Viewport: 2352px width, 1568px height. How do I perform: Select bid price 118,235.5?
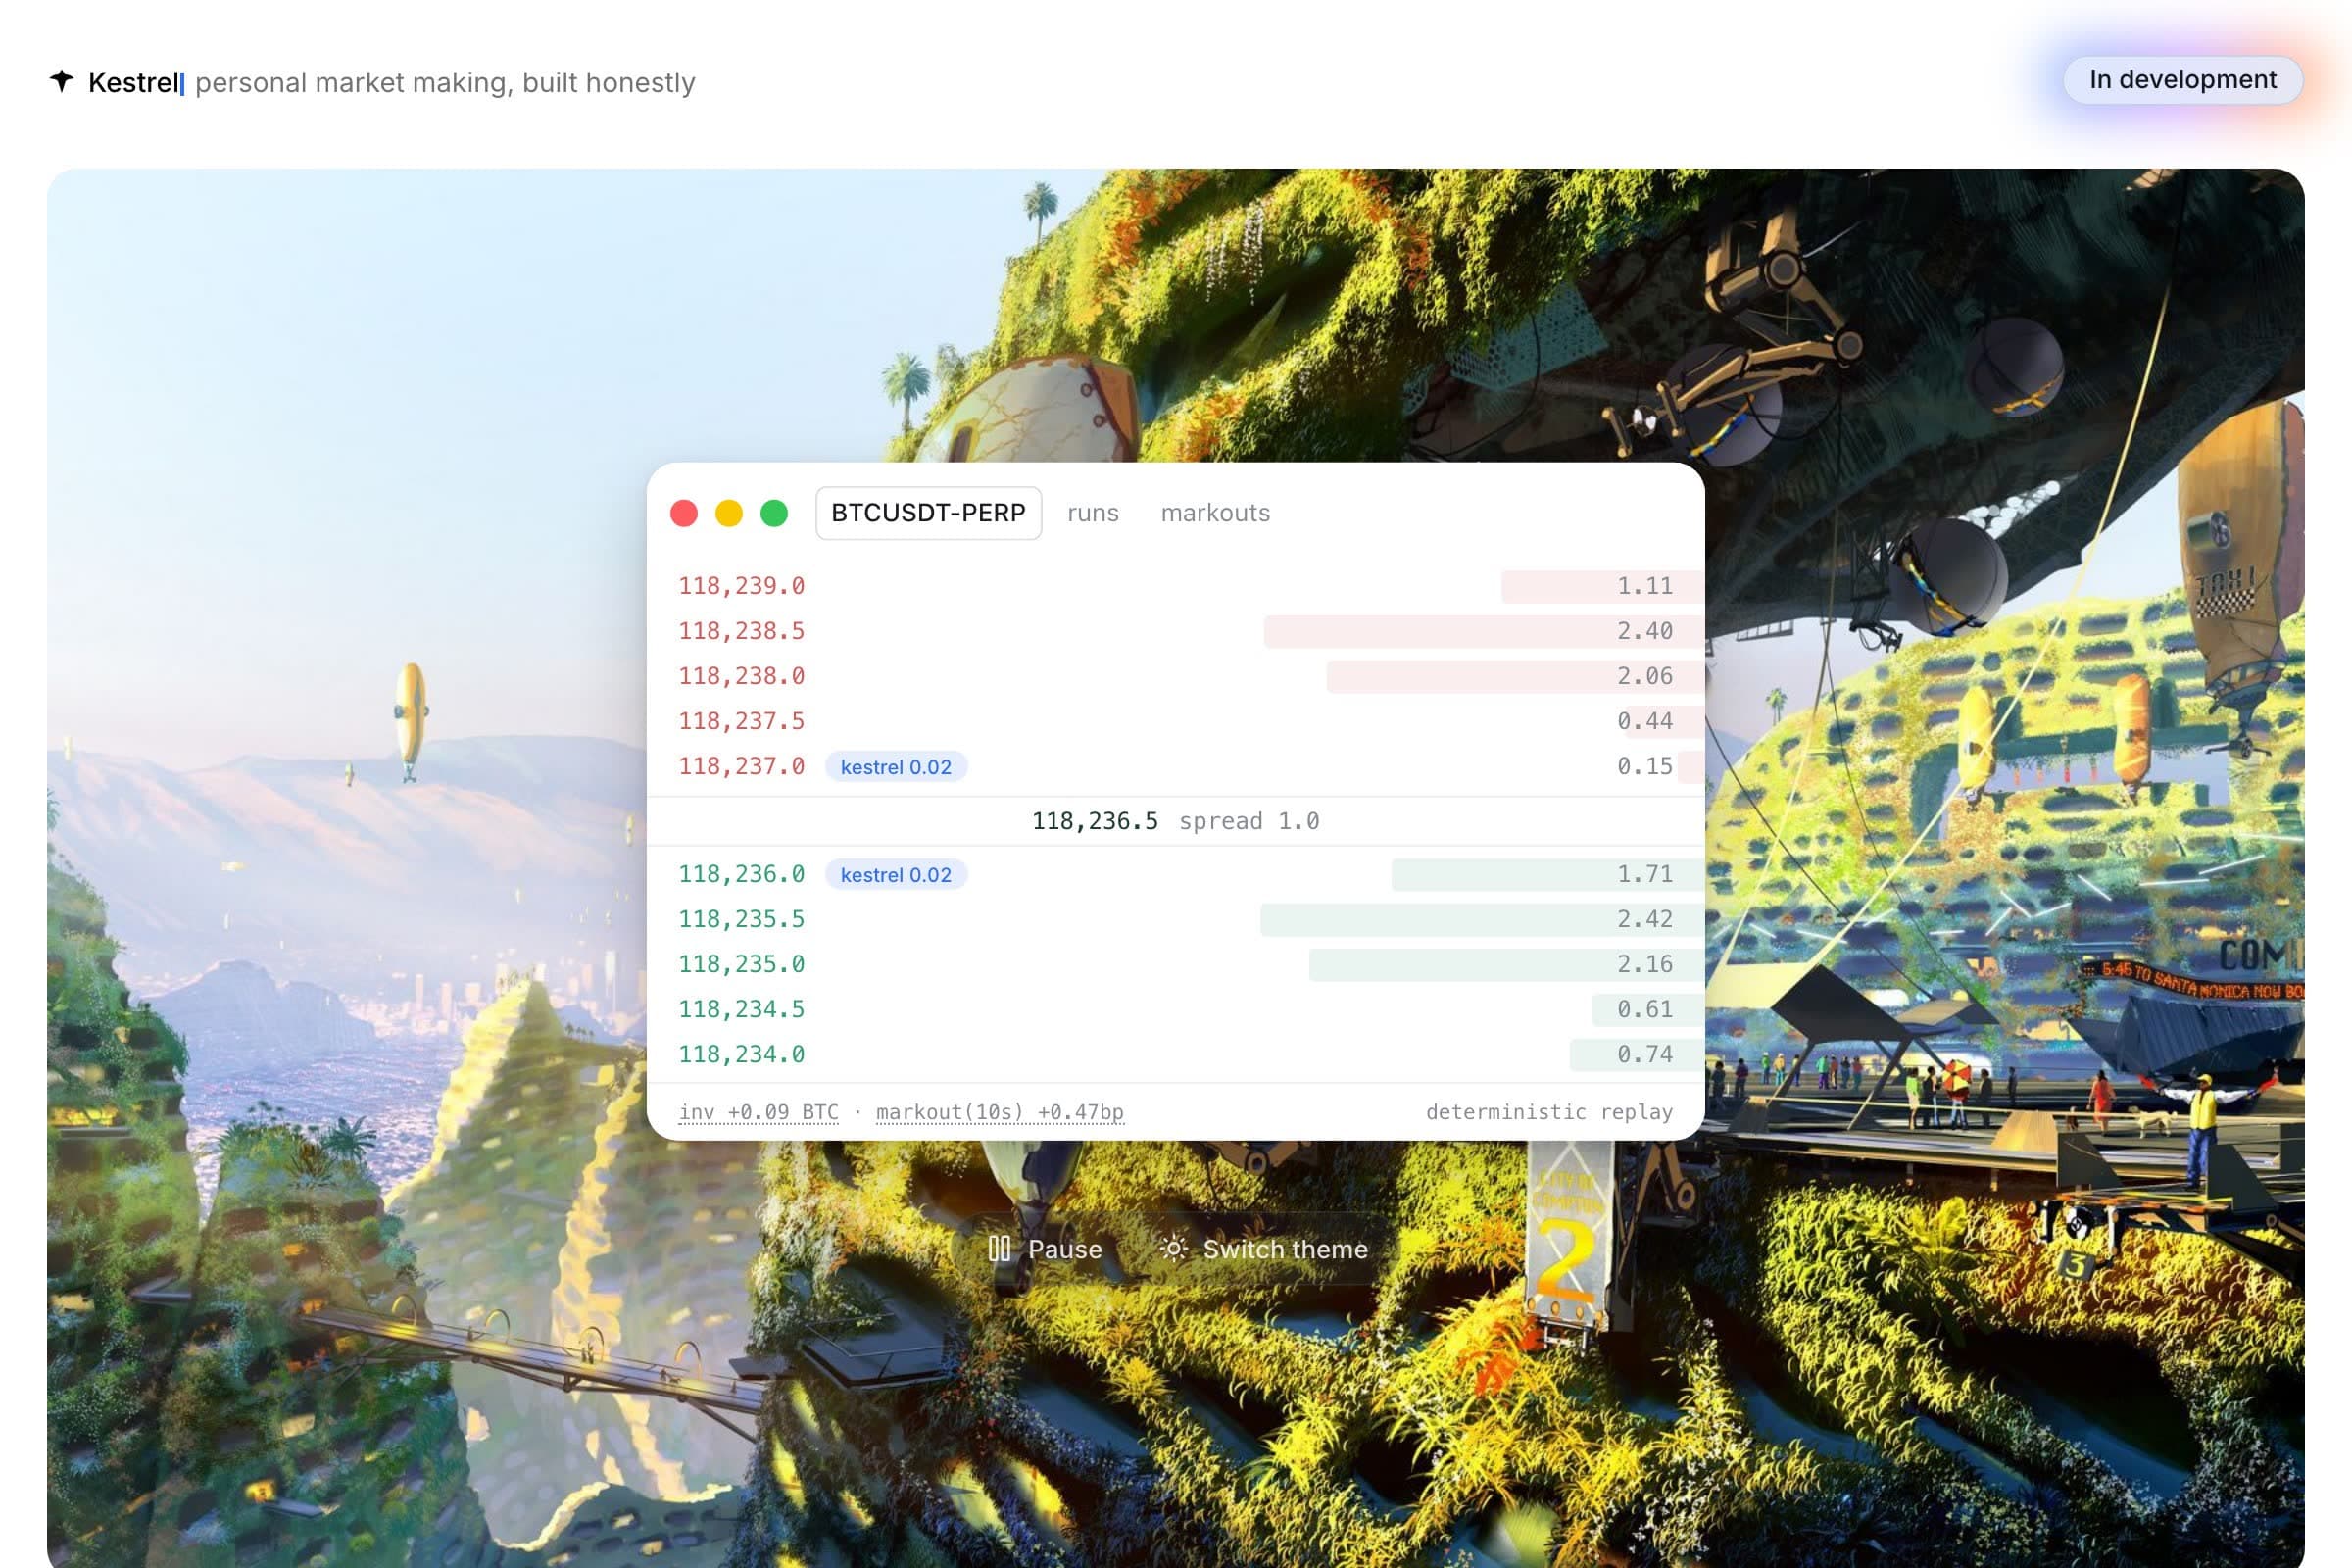click(x=741, y=919)
